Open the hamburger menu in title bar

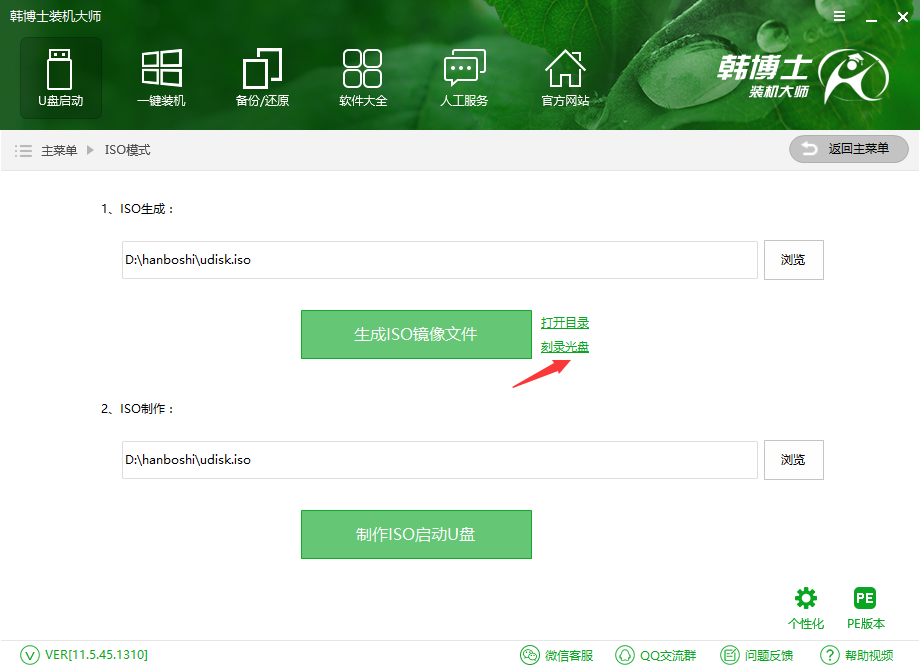838,16
